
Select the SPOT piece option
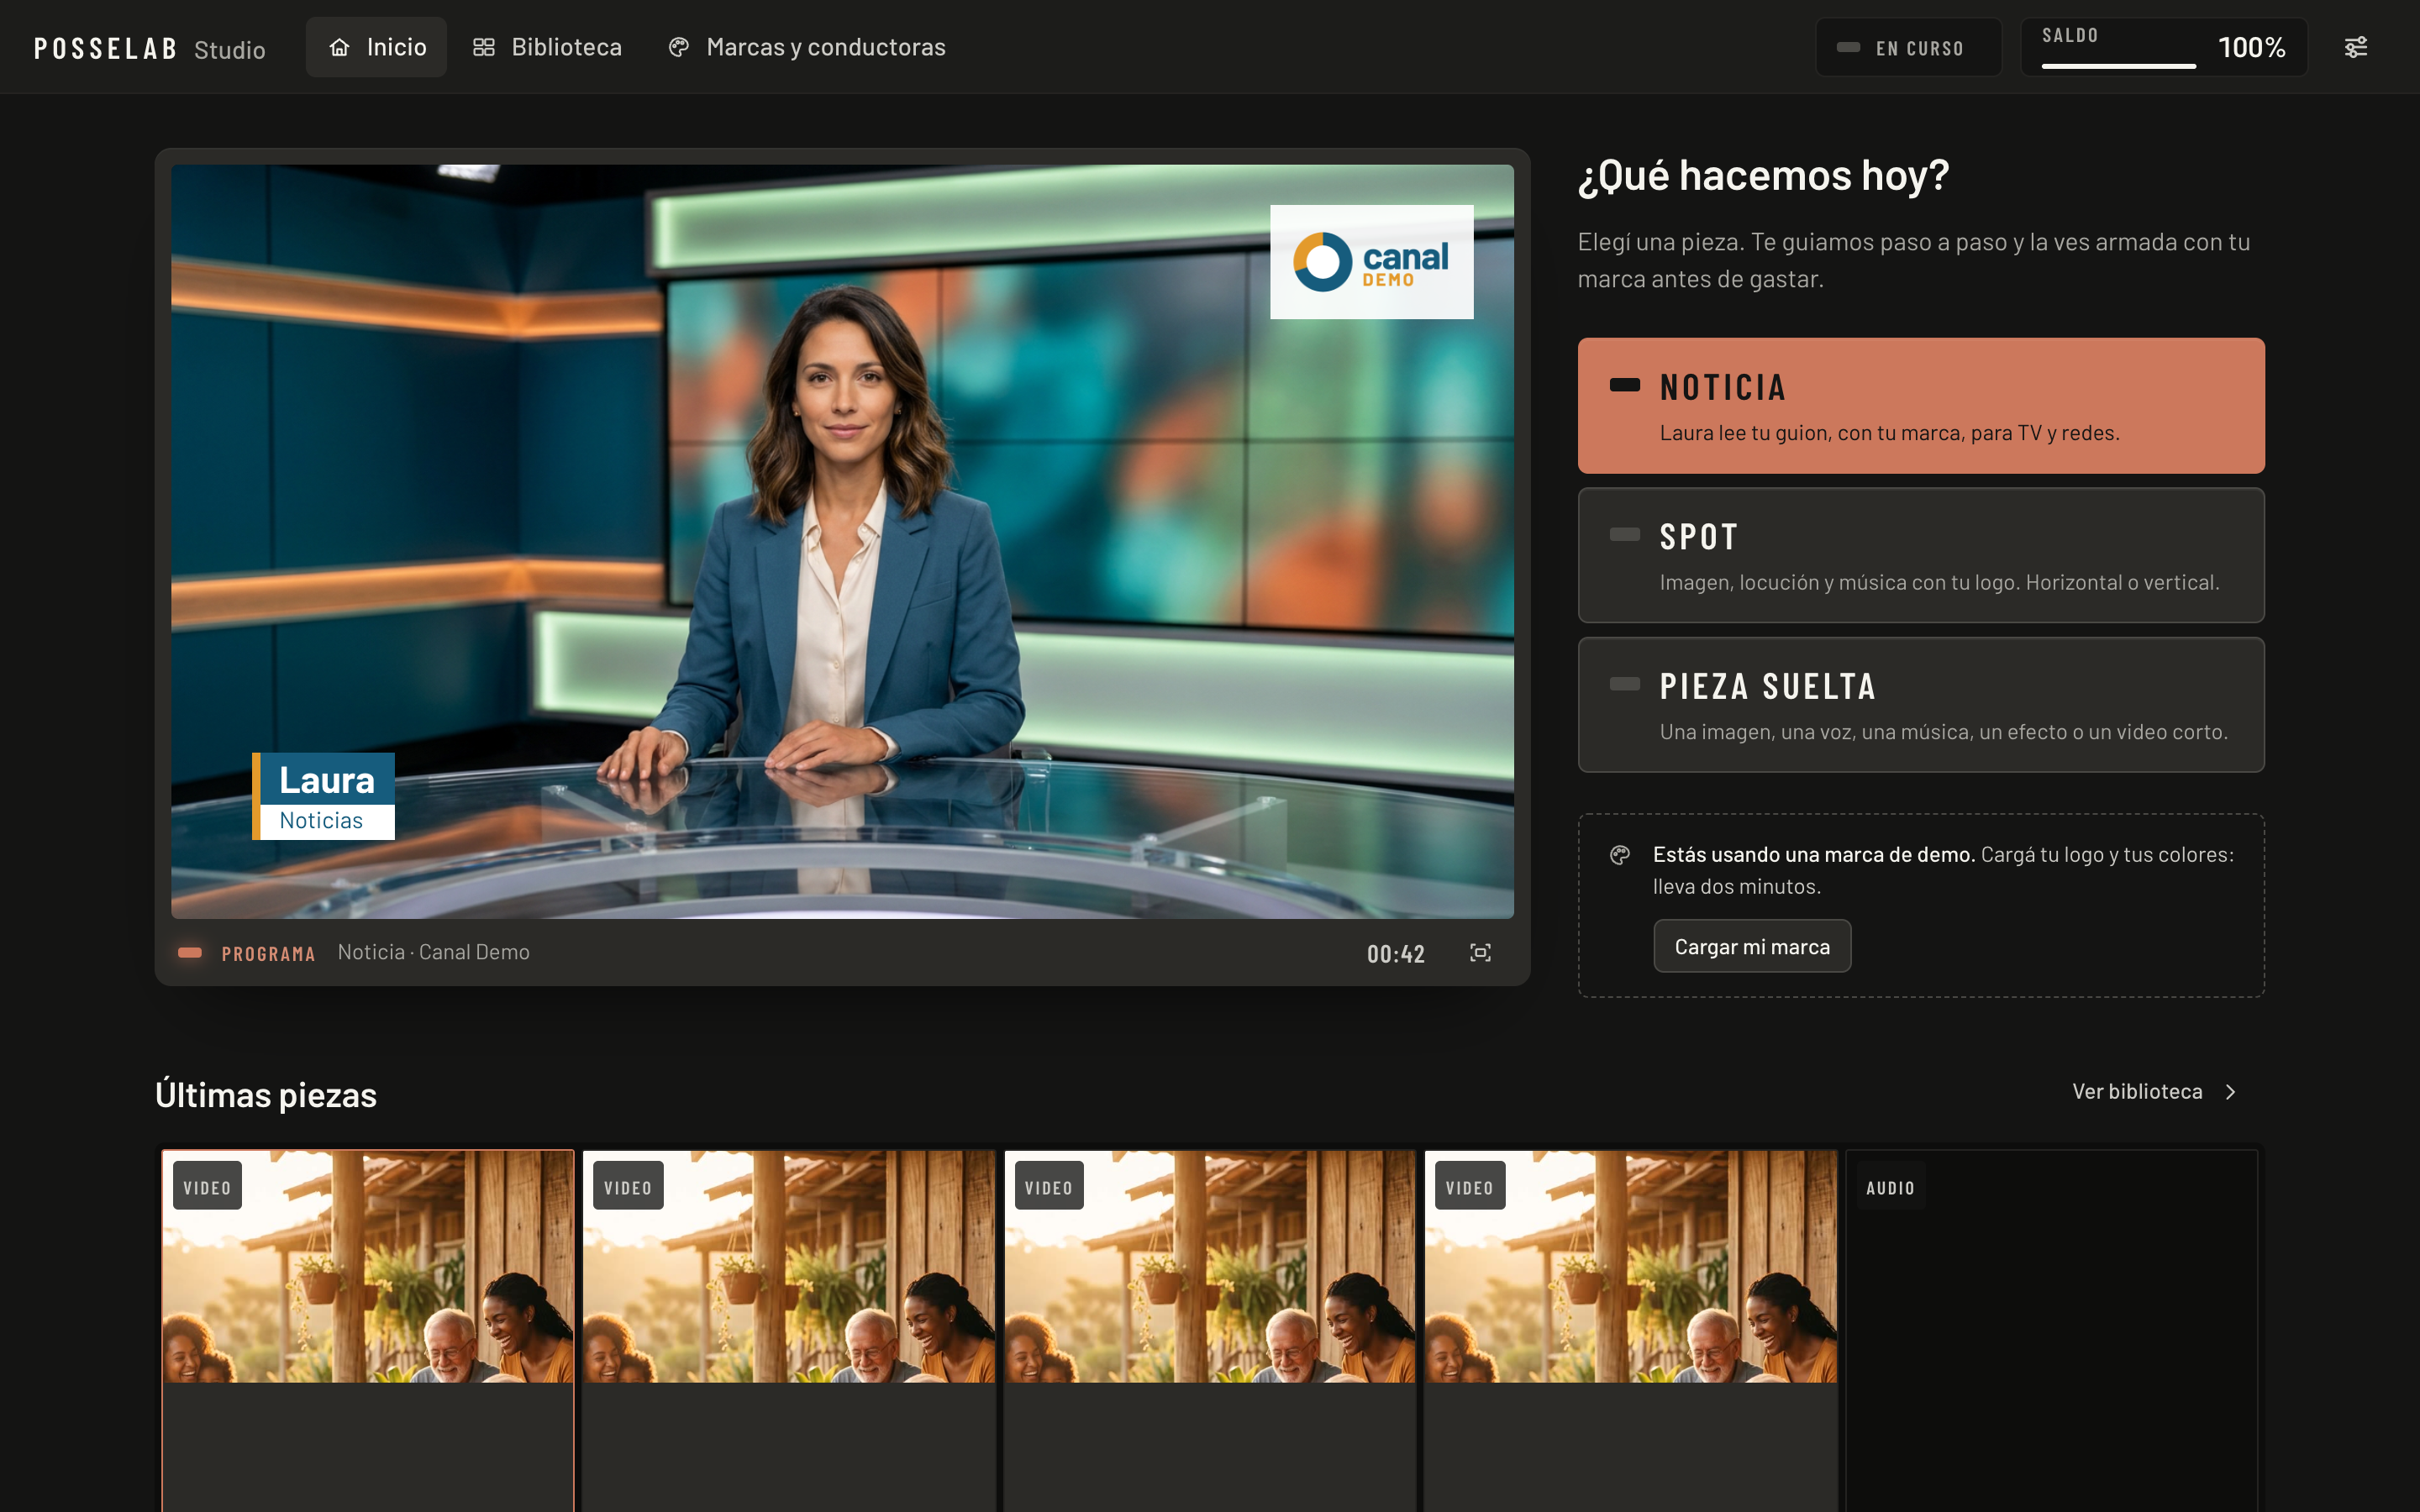[x=1920, y=555]
